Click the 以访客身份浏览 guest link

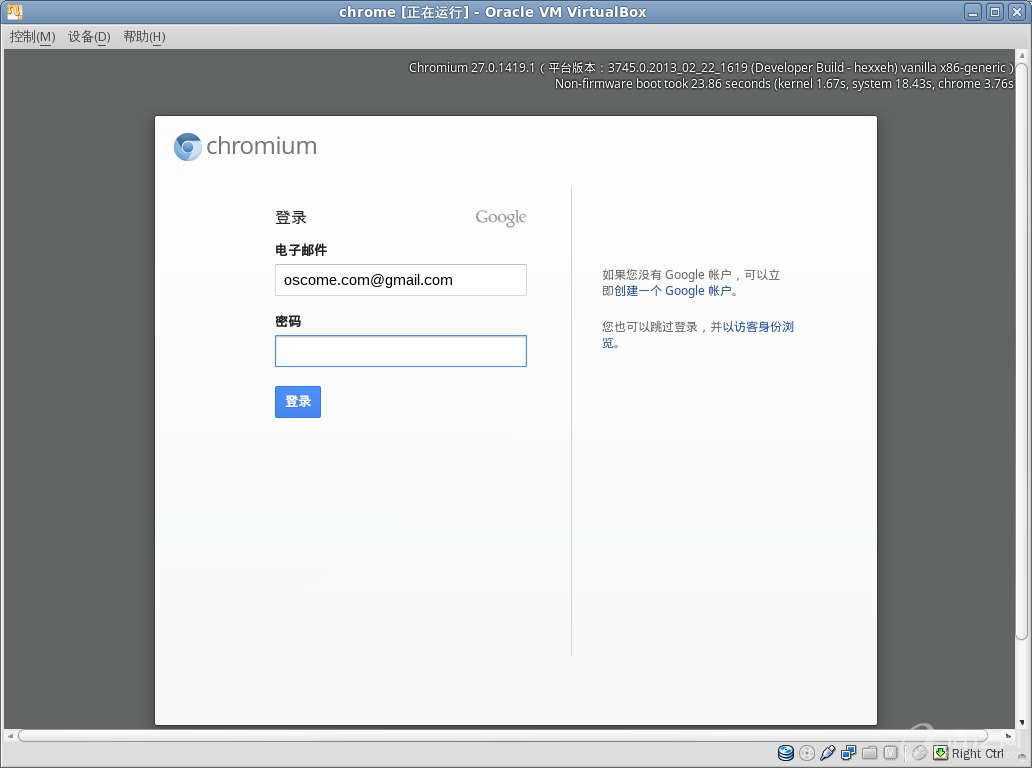pyautogui.click(x=758, y=327)
